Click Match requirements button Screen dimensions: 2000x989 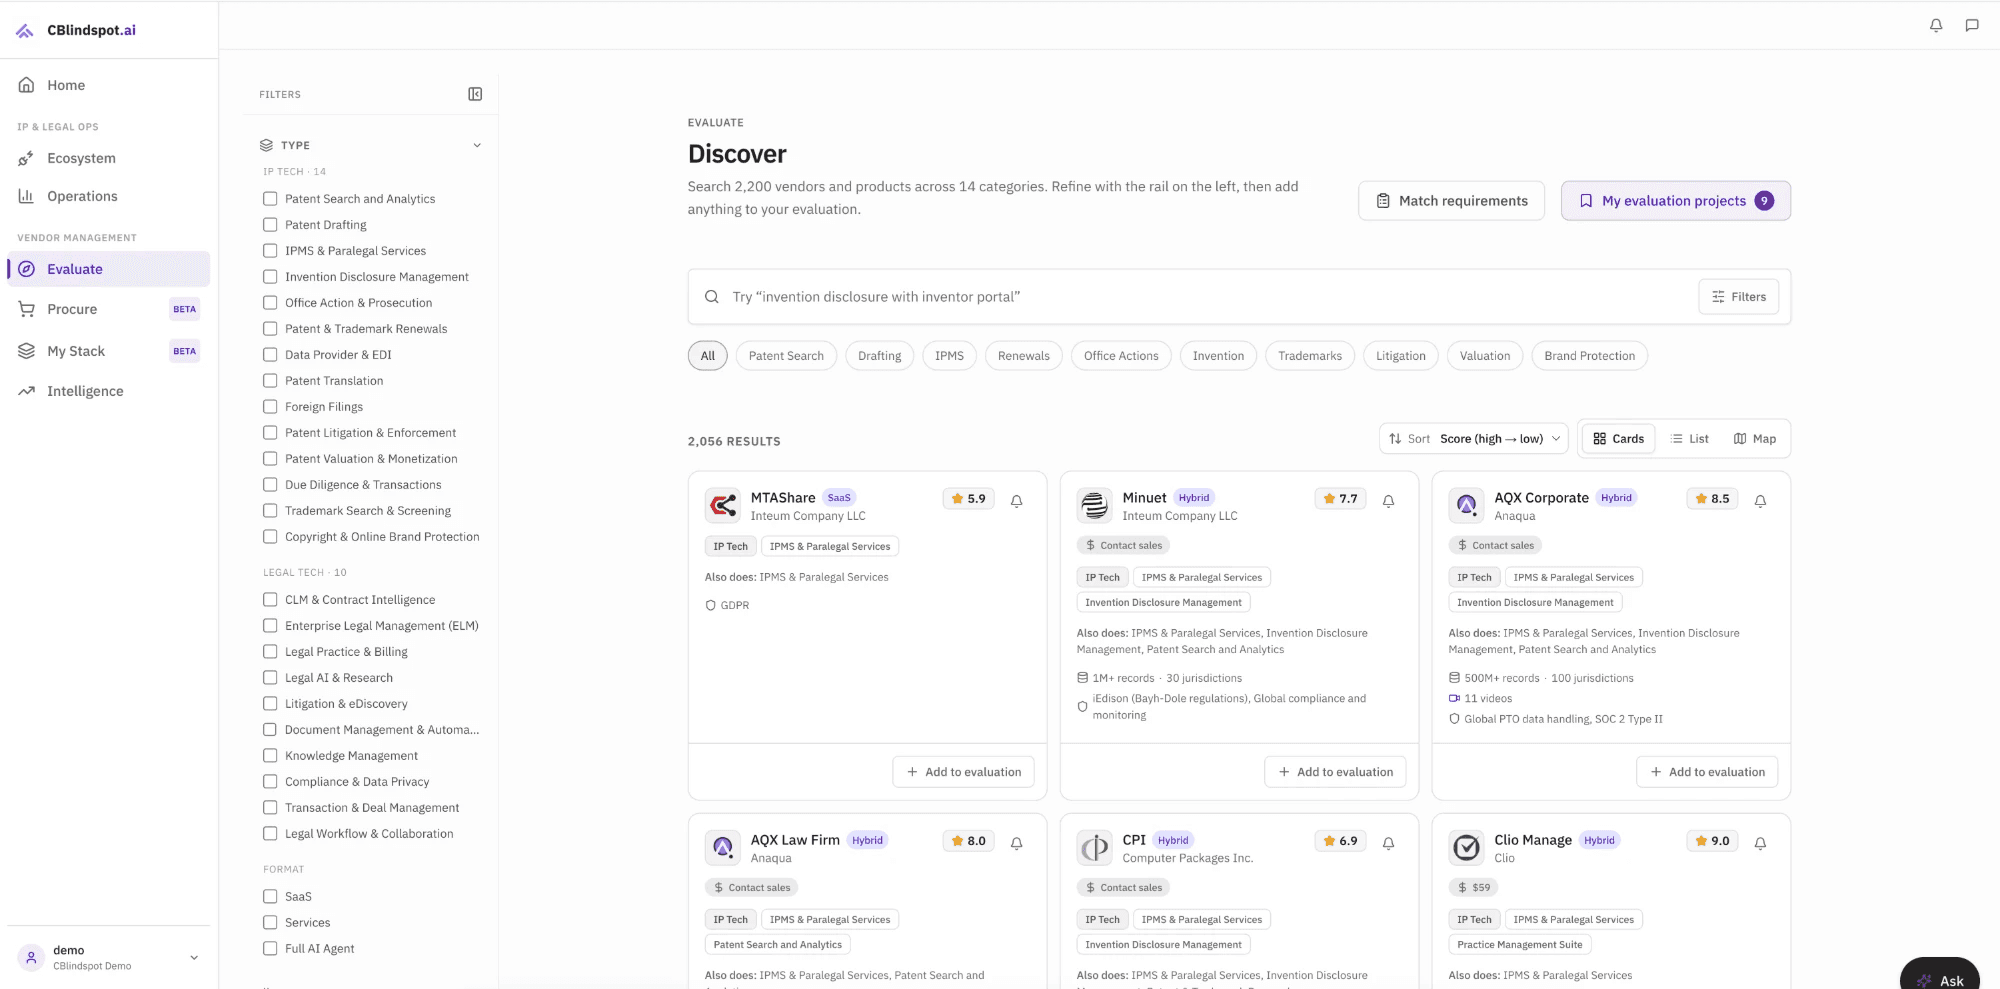pos(1452,201)
